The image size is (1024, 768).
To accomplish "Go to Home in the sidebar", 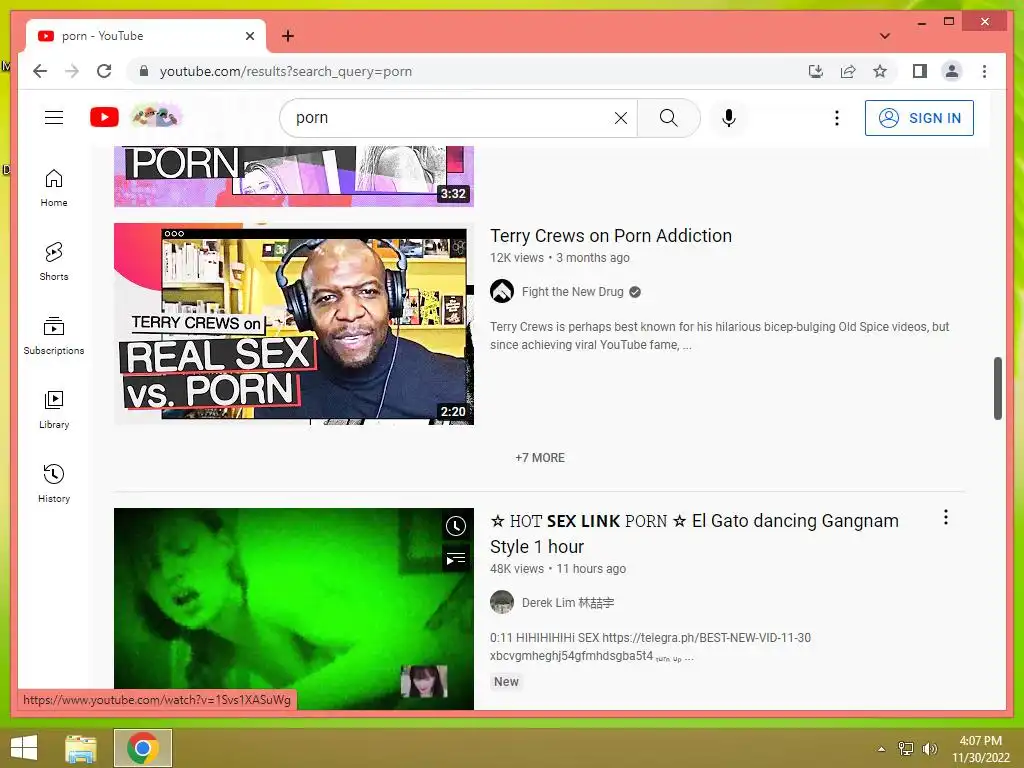I will coord(54,188).
